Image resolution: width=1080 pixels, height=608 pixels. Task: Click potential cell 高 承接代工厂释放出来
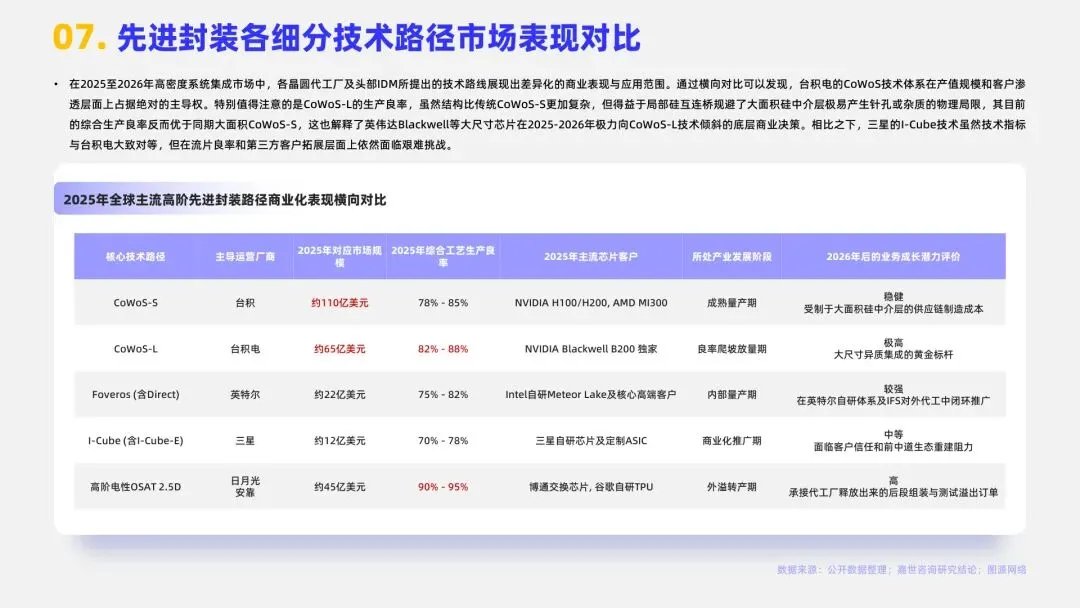pyautogui.click(x=893, y=487)
